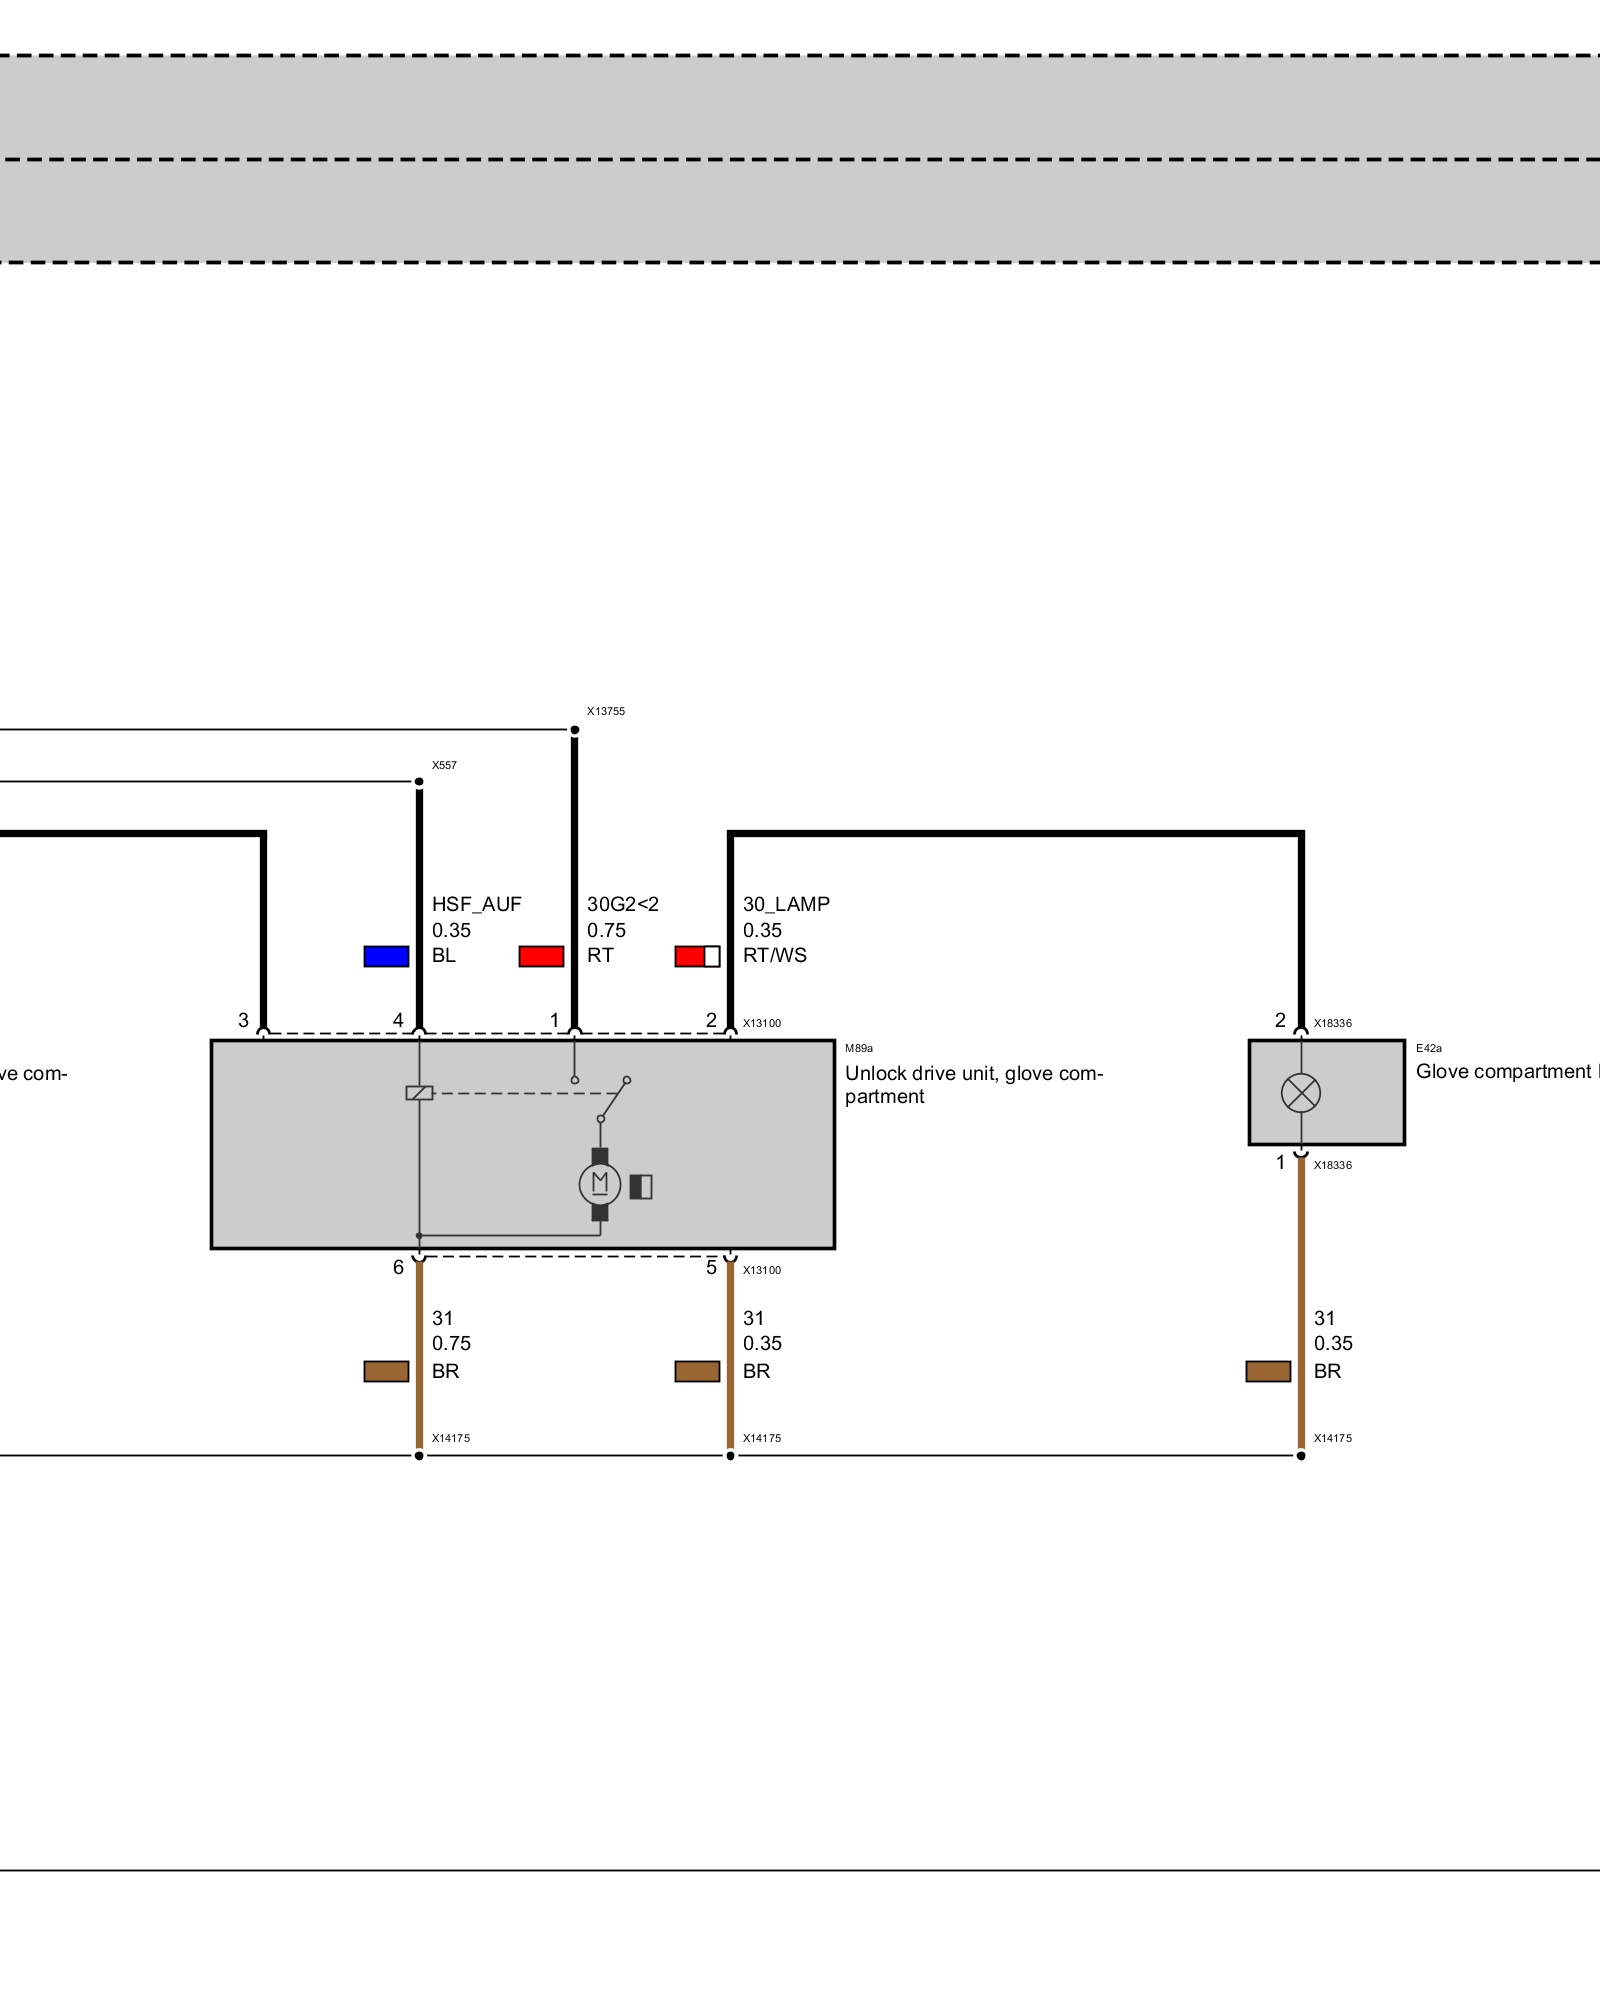
Task: Click the X14175 ground label below pin 6 wire
Action: [x=451, y=1438]
